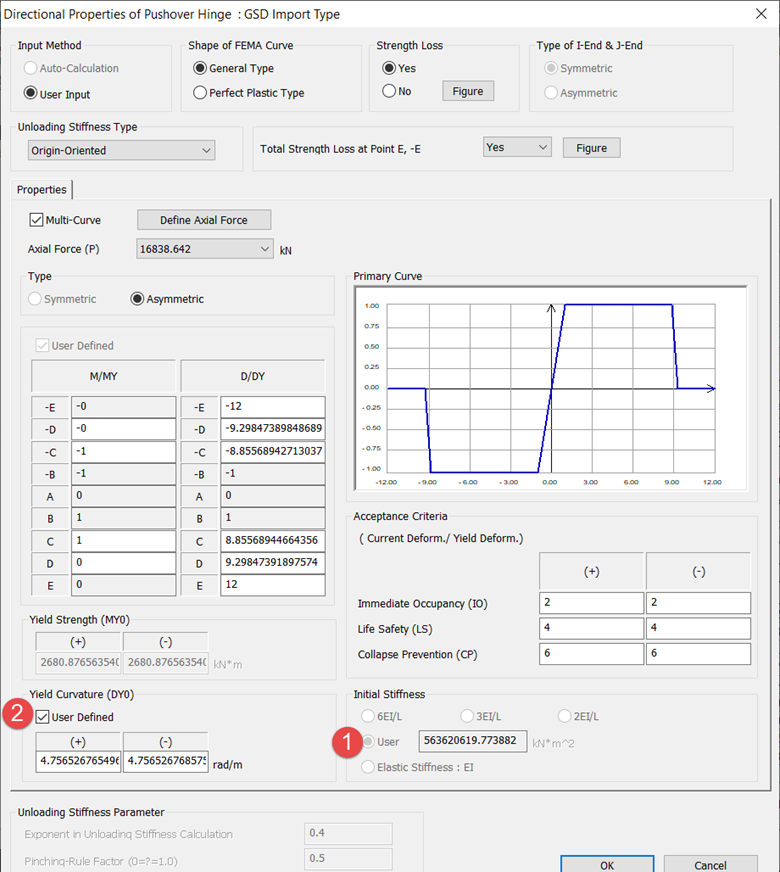Click Collapse Prevention (-) input field

[698, 654]
